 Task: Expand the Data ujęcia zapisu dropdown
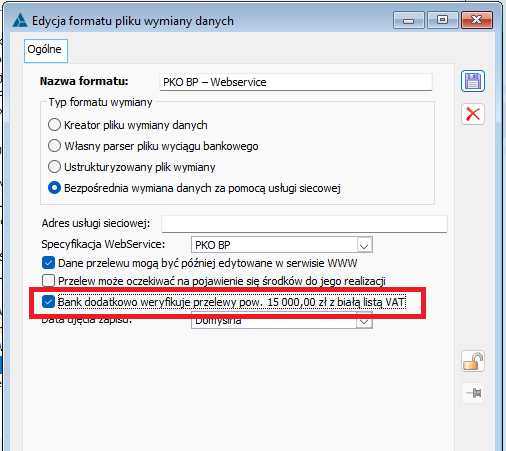[364, 321]
